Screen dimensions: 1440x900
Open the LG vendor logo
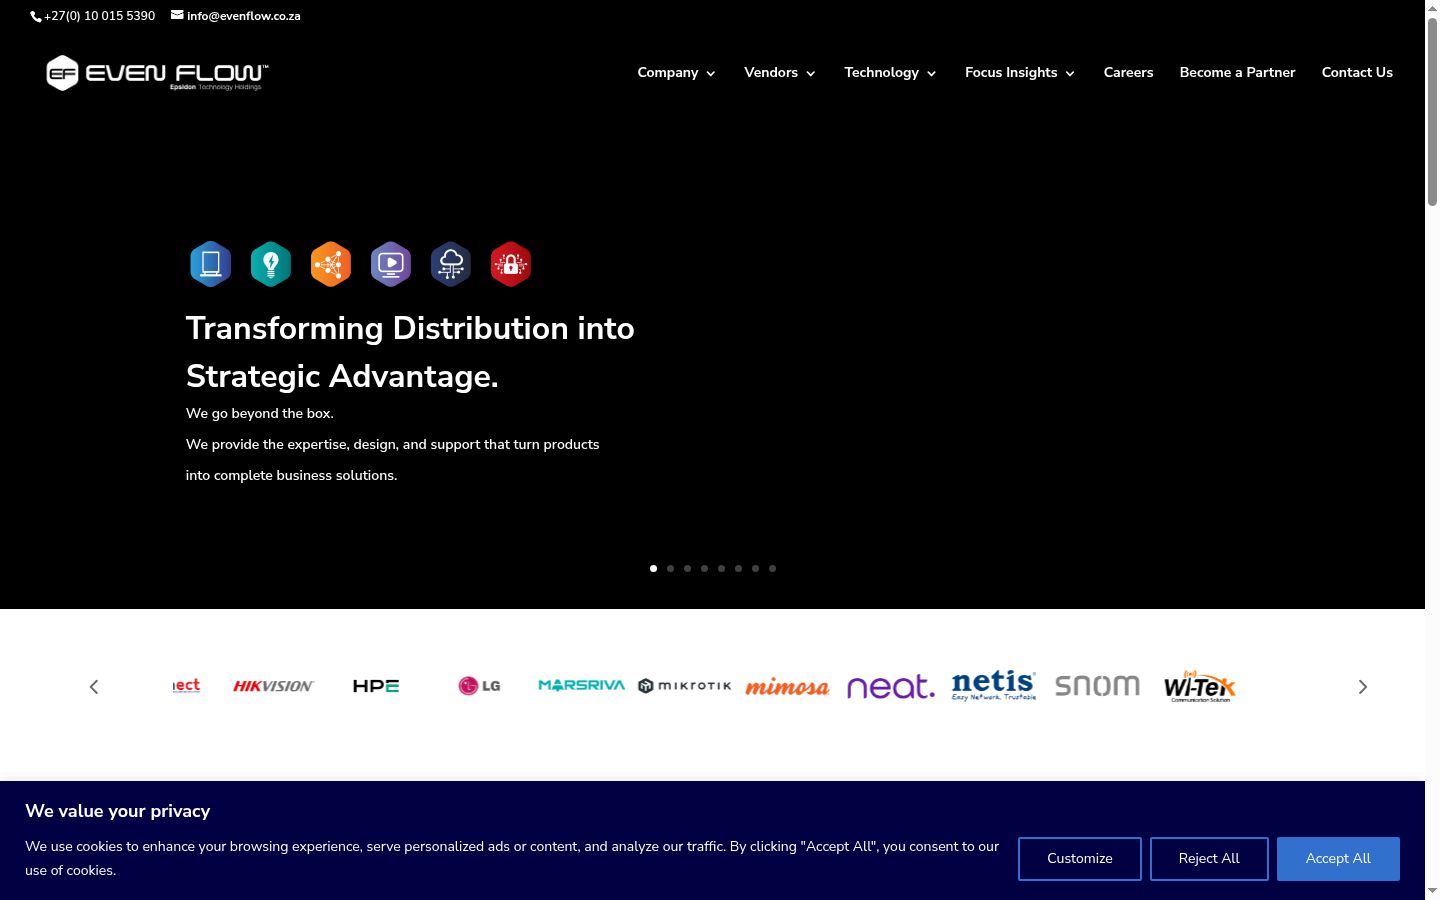click(x=479, y=686)
